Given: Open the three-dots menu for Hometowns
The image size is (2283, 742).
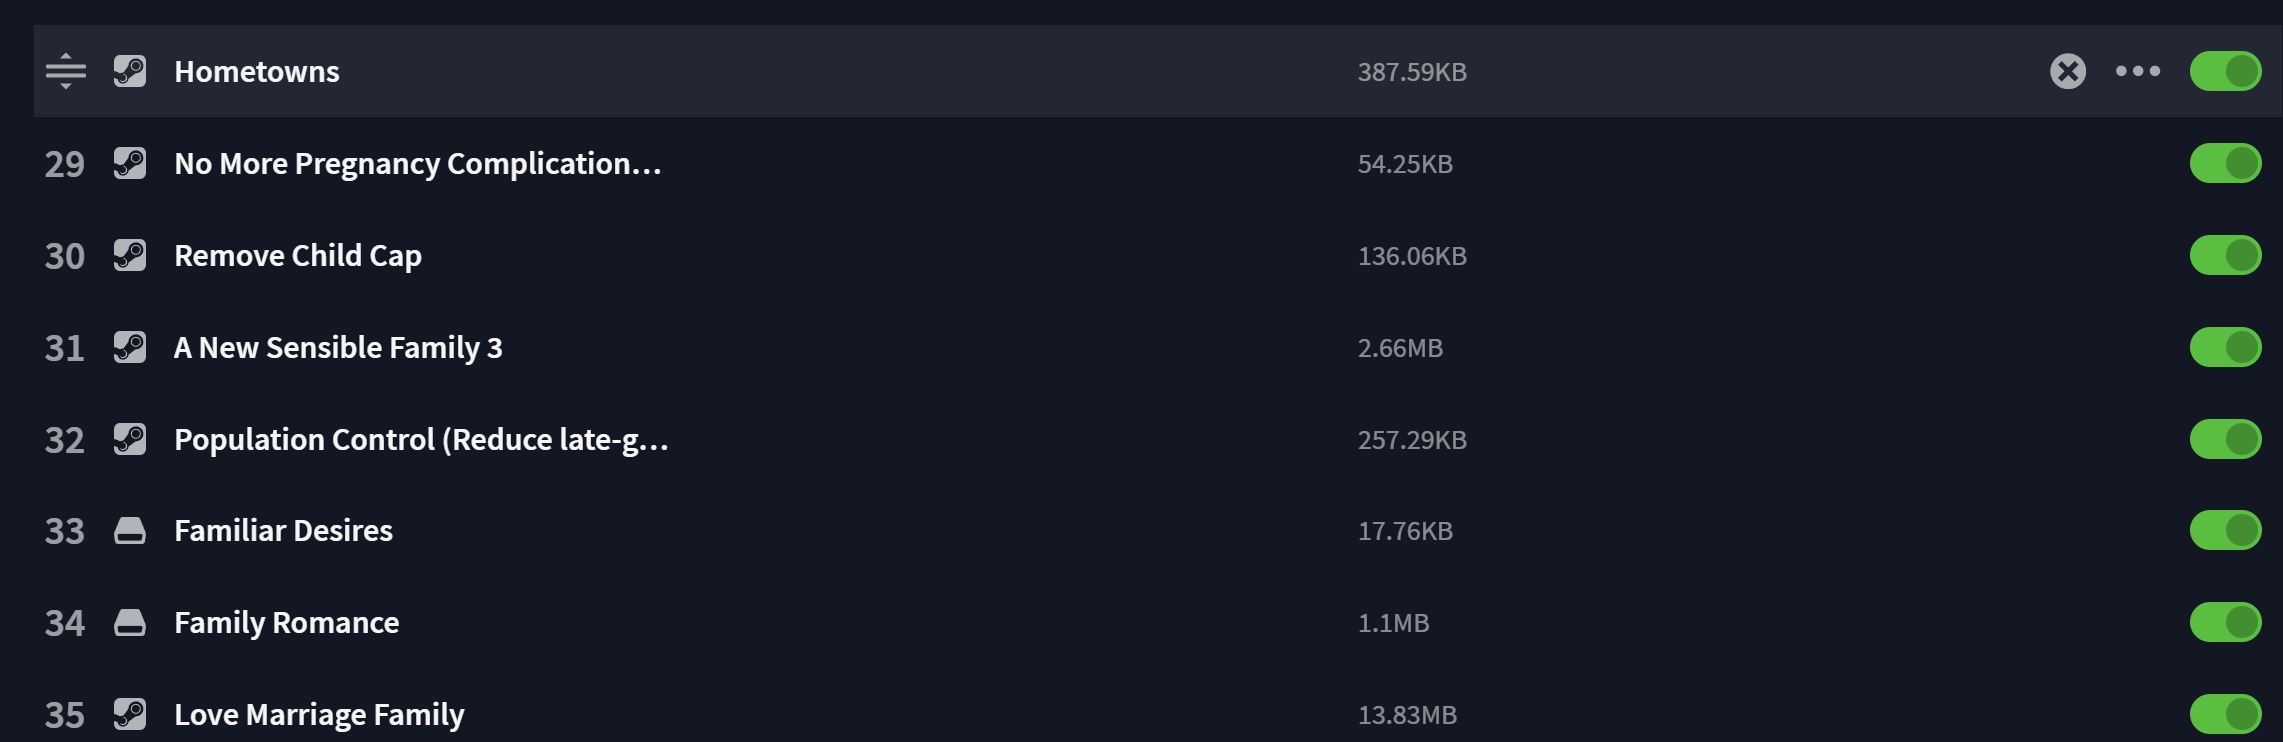Looking at the screenshot, I should pyautogui.click(x=2138, y=71).
